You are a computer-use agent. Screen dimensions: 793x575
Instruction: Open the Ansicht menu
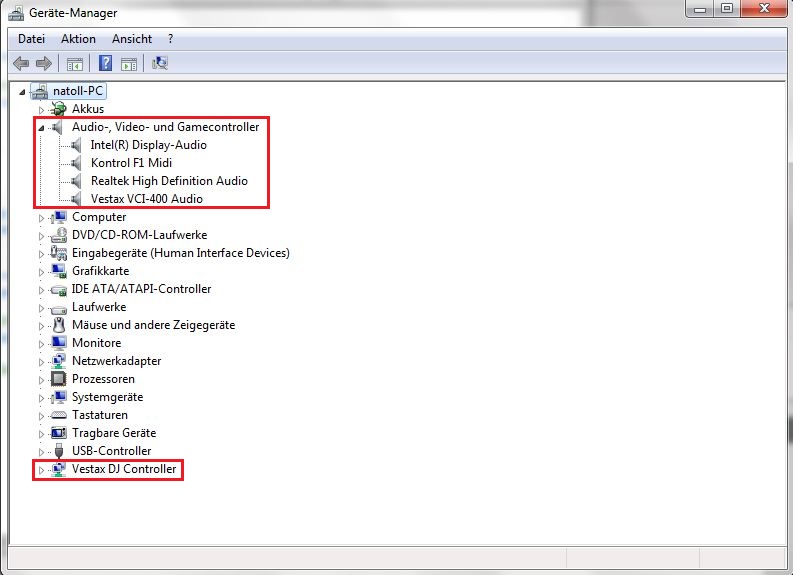point(132,39)
